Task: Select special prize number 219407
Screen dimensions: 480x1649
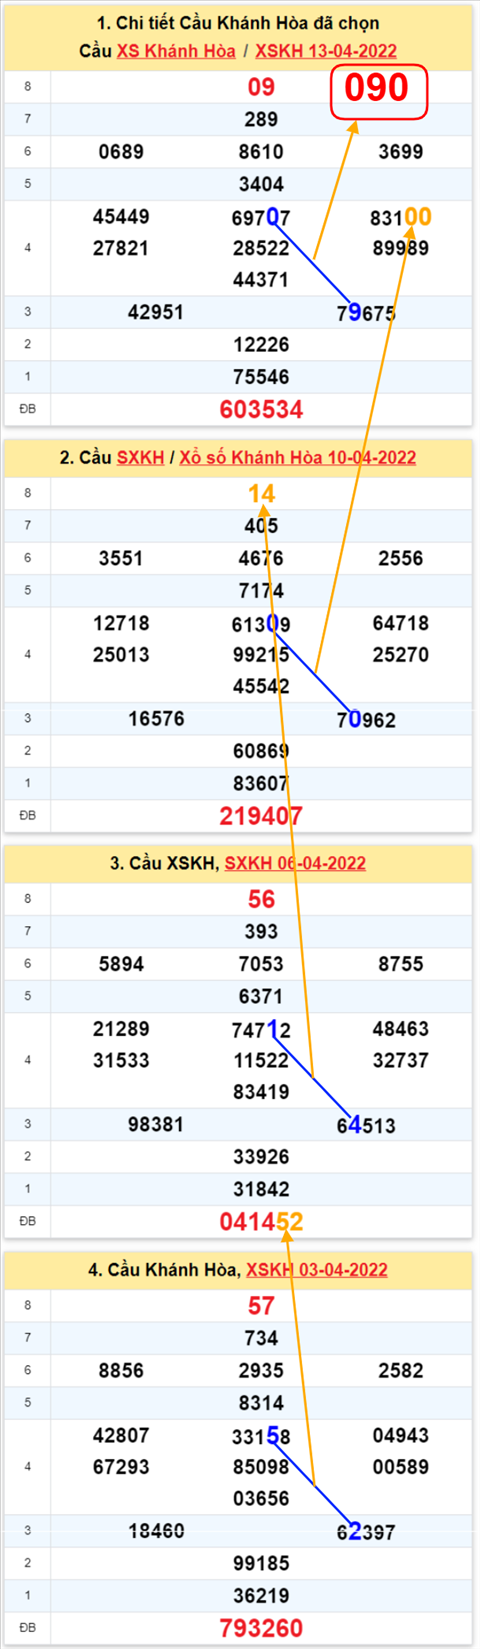Action: coord(261,815)
